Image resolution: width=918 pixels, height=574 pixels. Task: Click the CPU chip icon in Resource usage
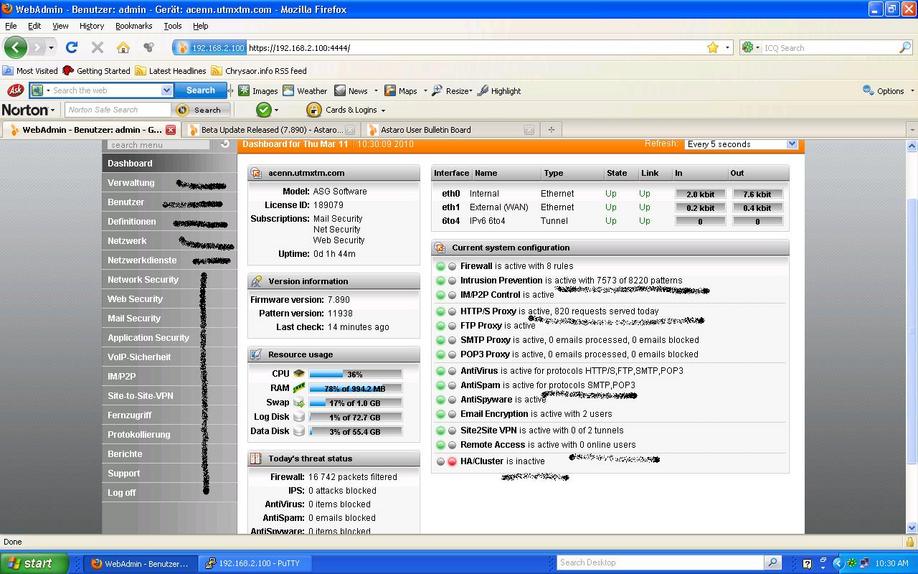click(x=299, y=374)
